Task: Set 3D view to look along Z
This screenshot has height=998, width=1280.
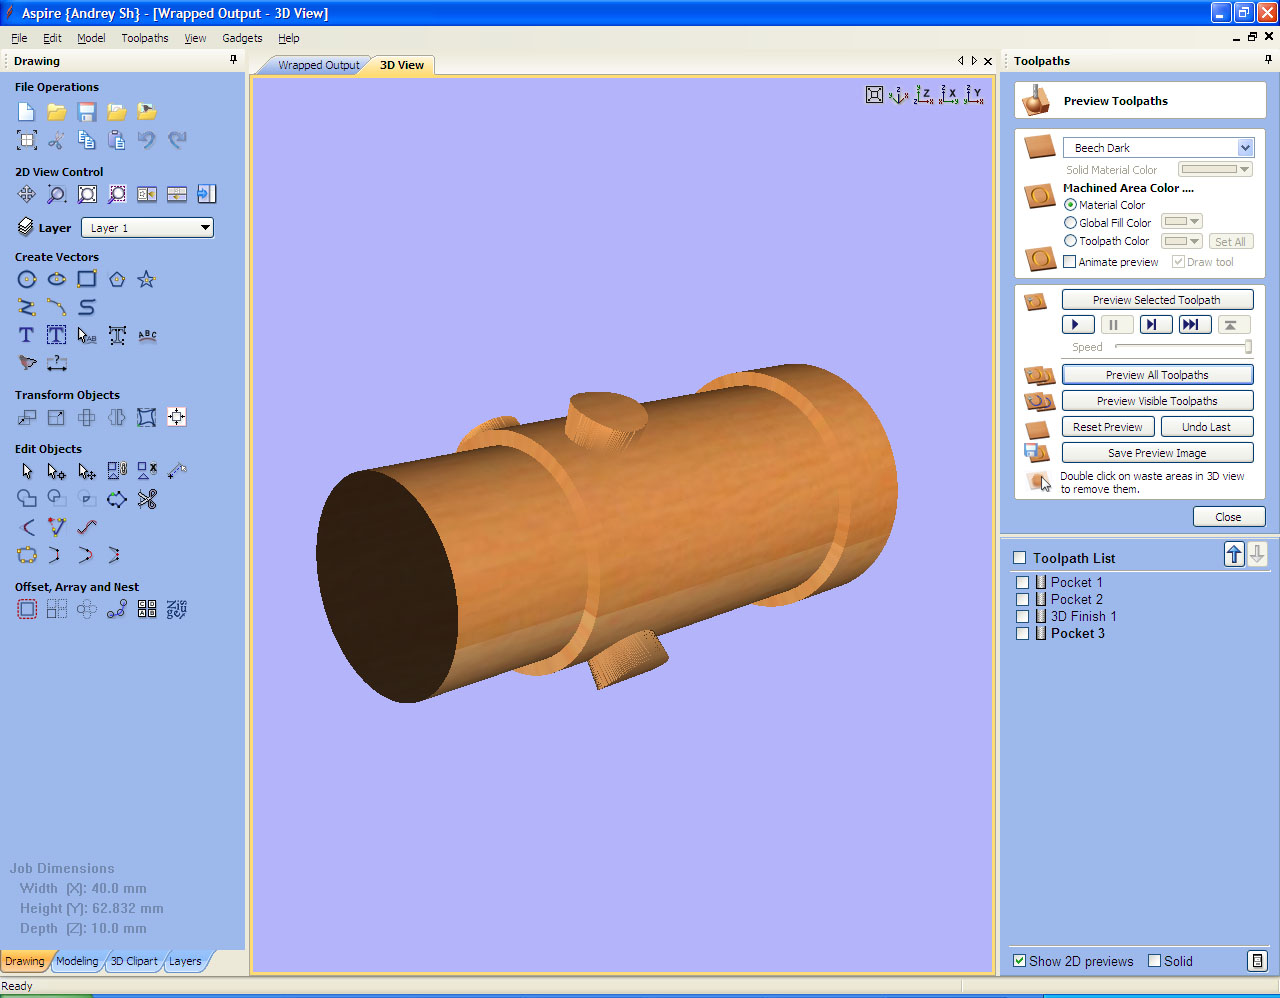Action: (x=923, y=95)
